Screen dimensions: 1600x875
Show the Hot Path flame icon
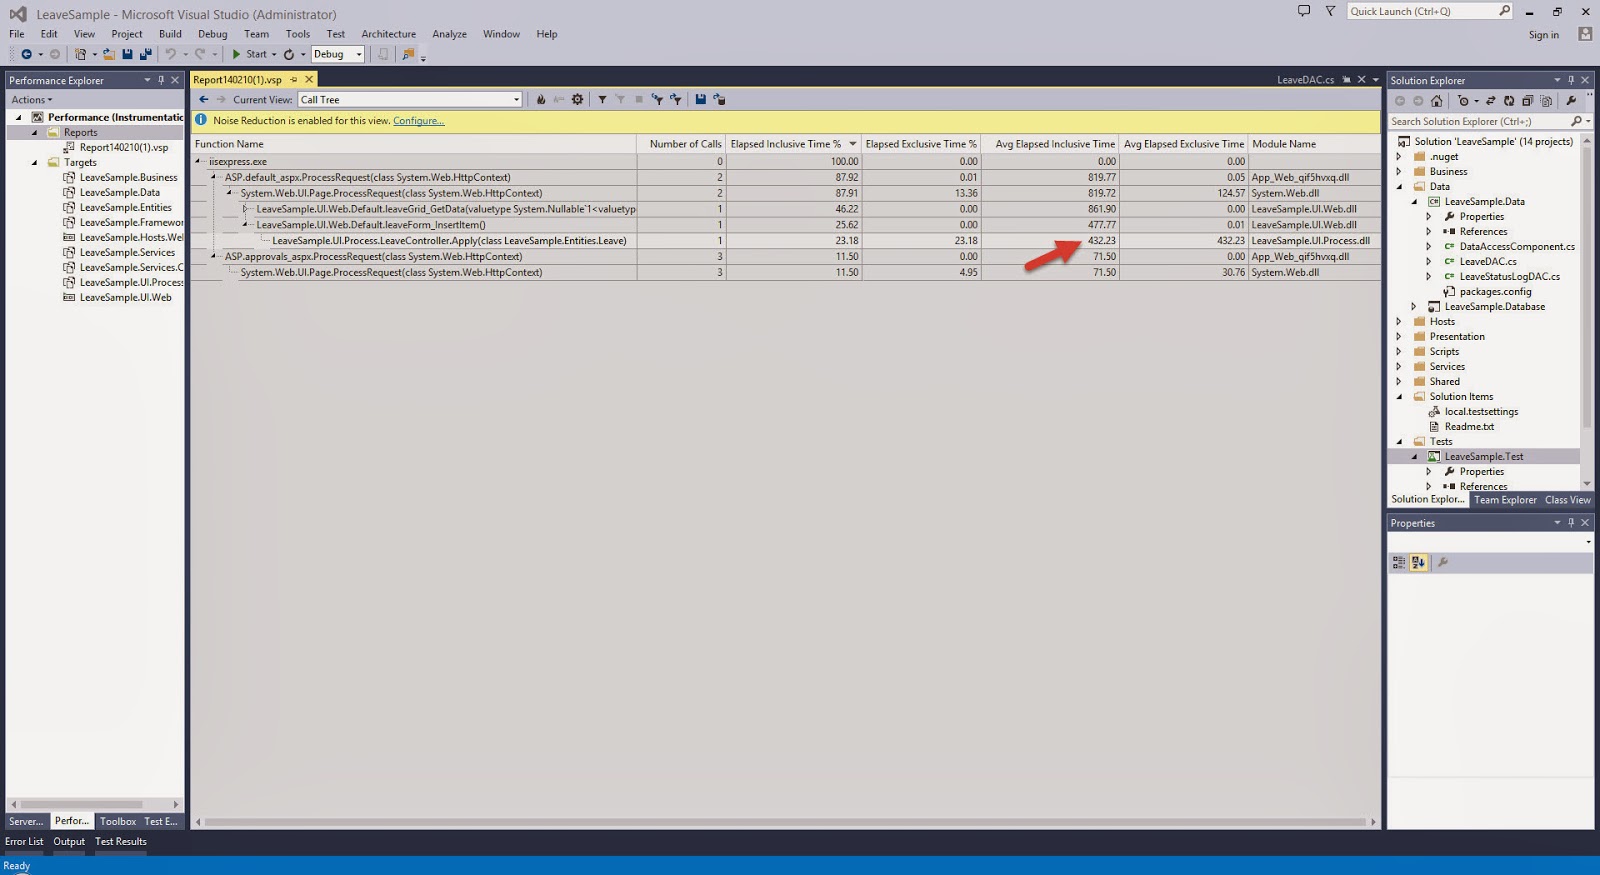coord(541,99)
